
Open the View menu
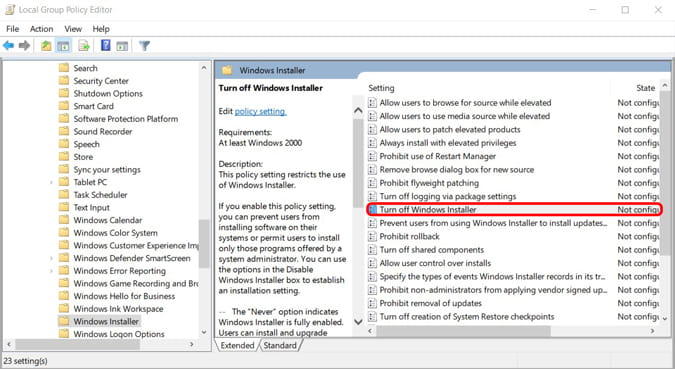point(73,29)
